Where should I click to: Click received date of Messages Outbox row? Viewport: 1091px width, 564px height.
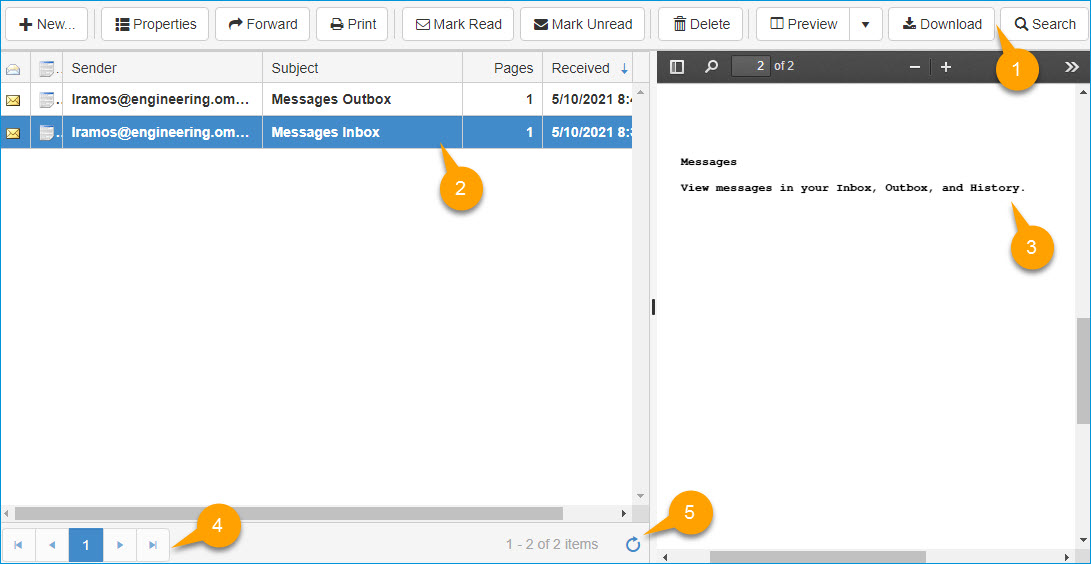588,99
